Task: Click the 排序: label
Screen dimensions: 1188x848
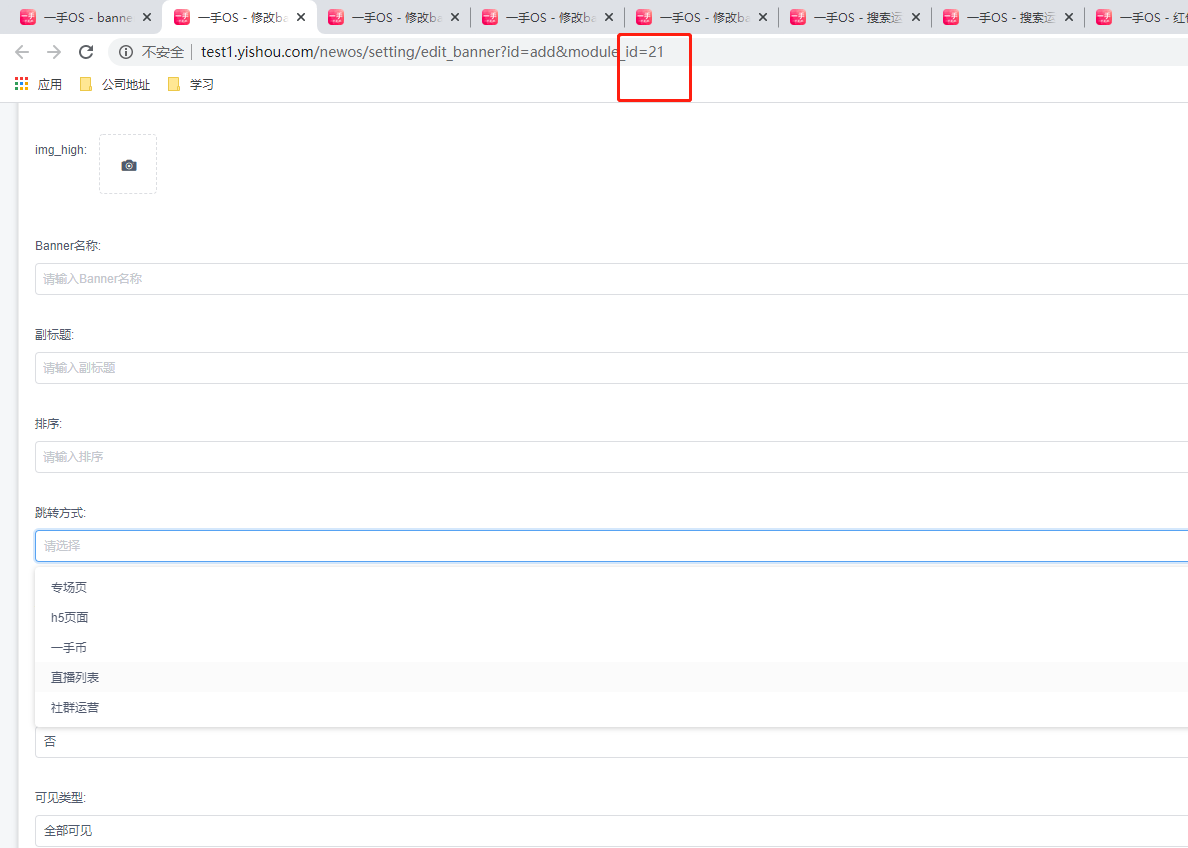Action: (x=48, y=424)
